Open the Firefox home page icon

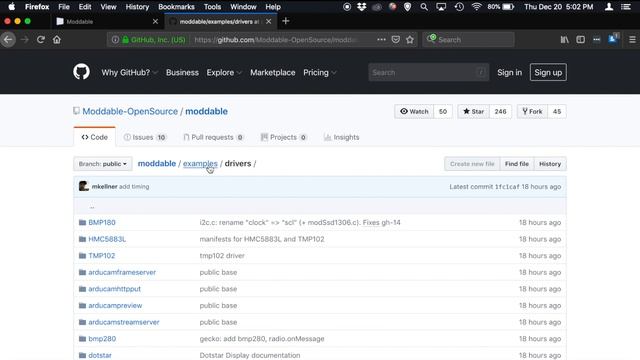[x=57, y=40]
